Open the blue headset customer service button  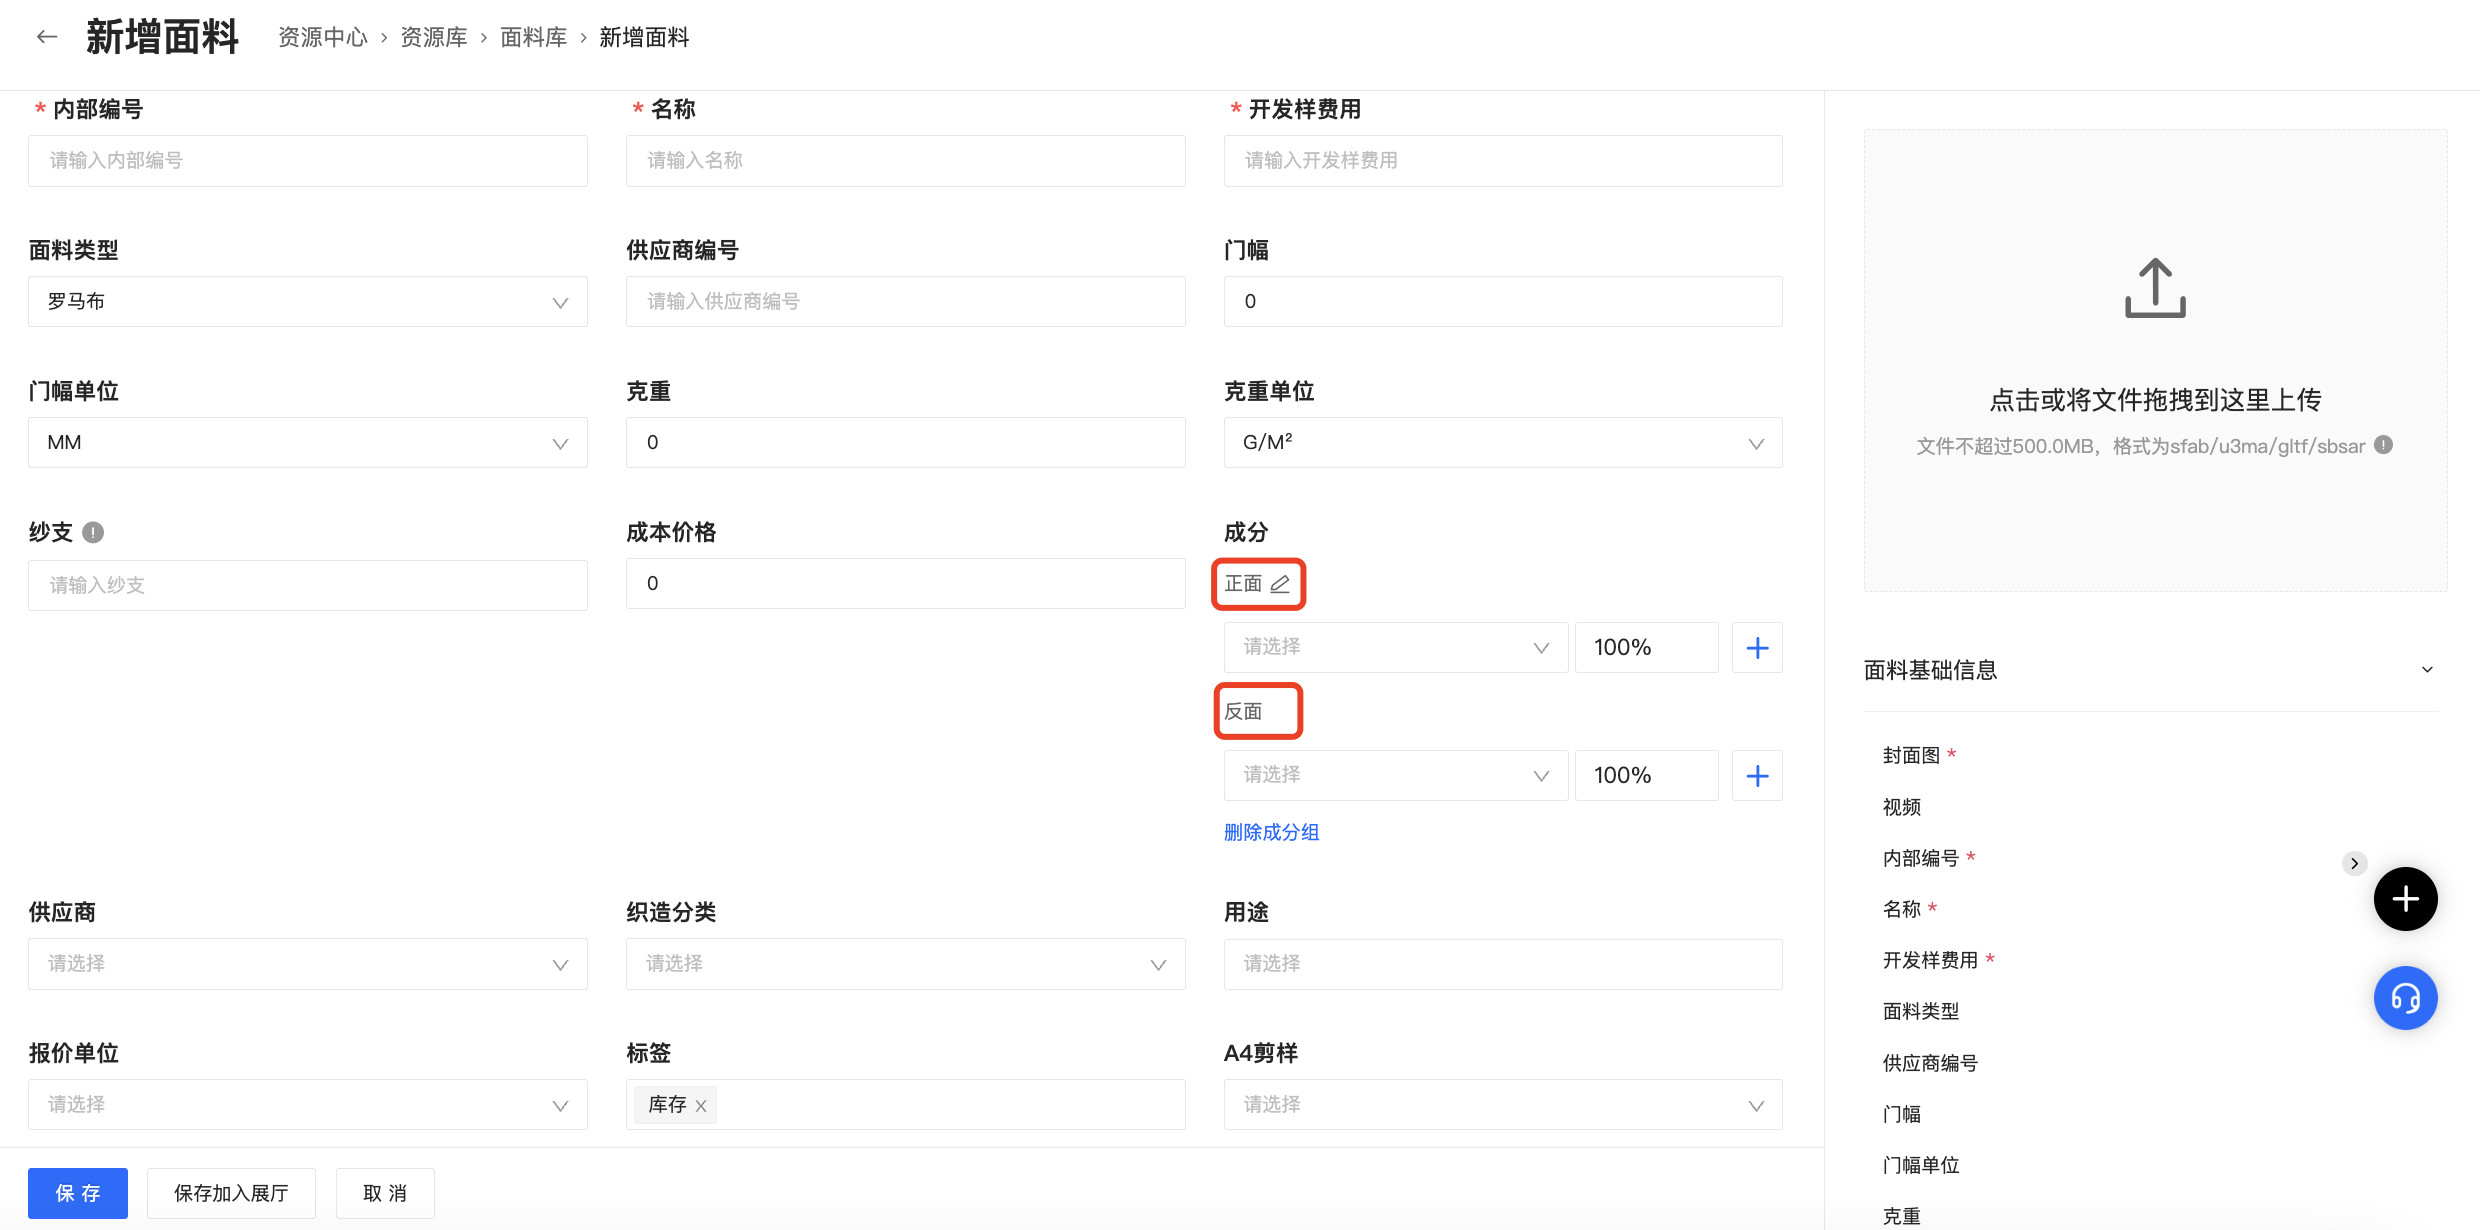point(2405,998)
